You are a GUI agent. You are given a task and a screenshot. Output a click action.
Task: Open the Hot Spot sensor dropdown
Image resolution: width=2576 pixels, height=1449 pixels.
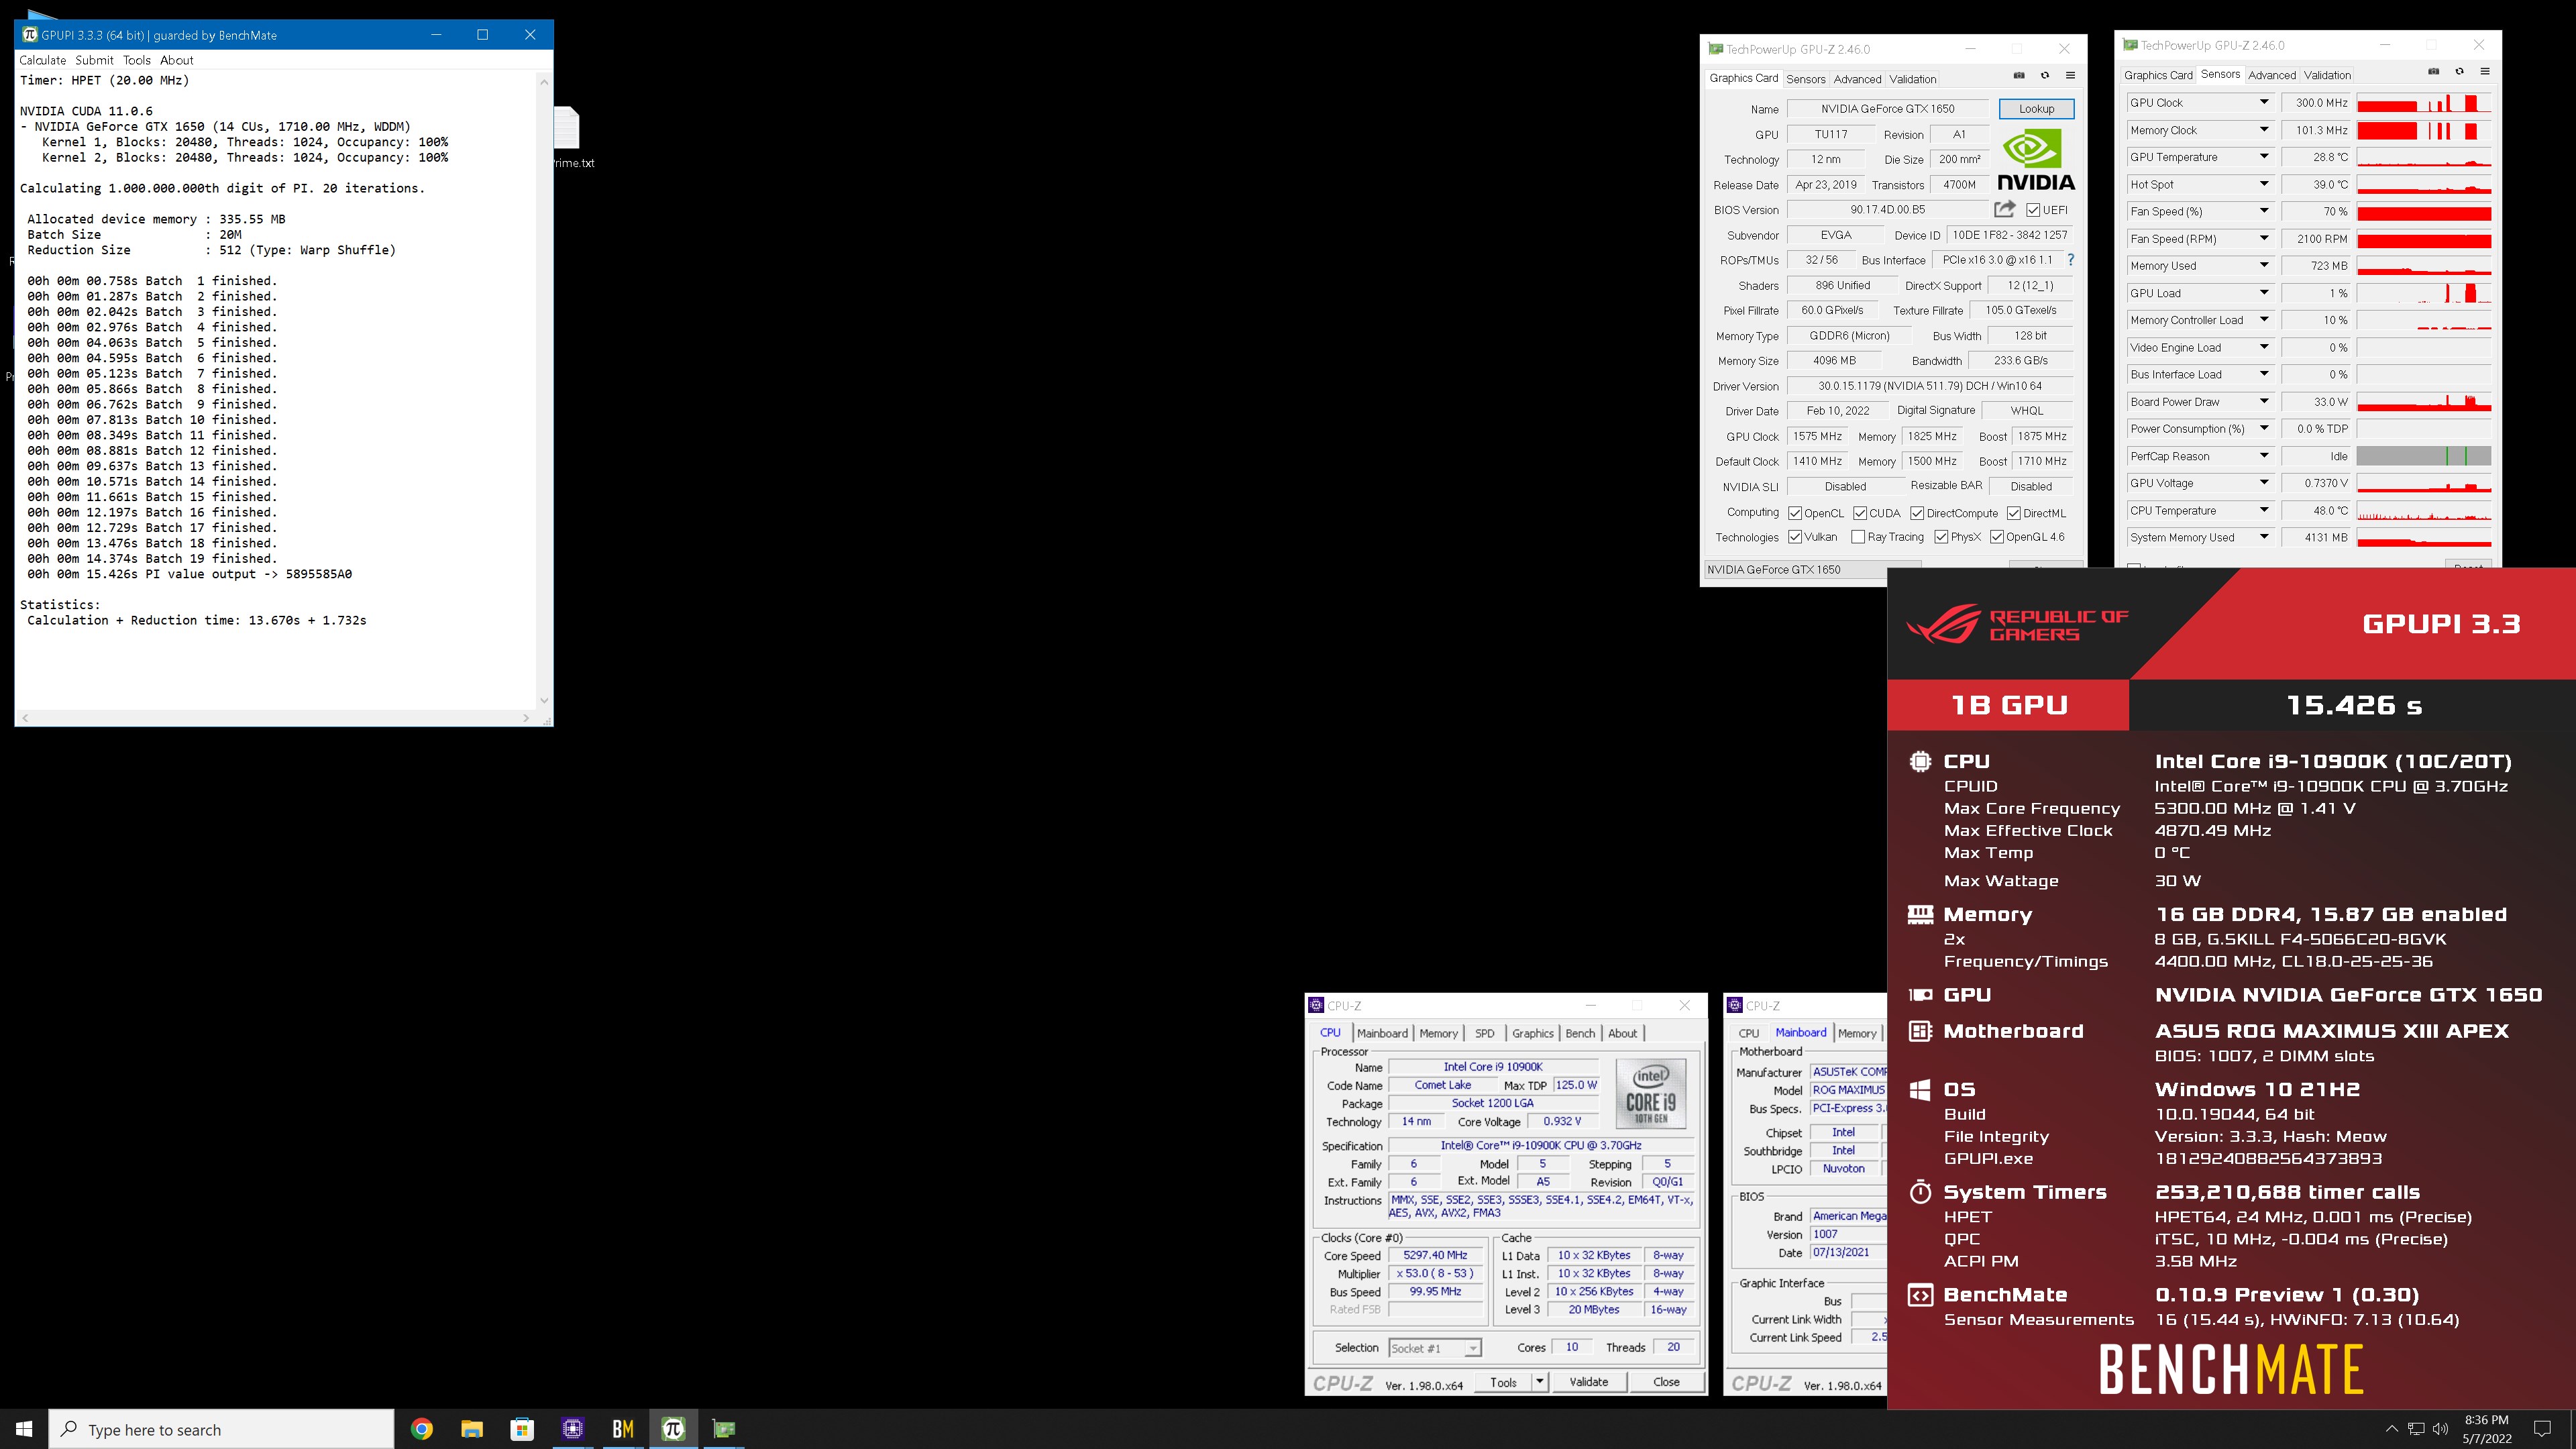[x=2264, y=184]
